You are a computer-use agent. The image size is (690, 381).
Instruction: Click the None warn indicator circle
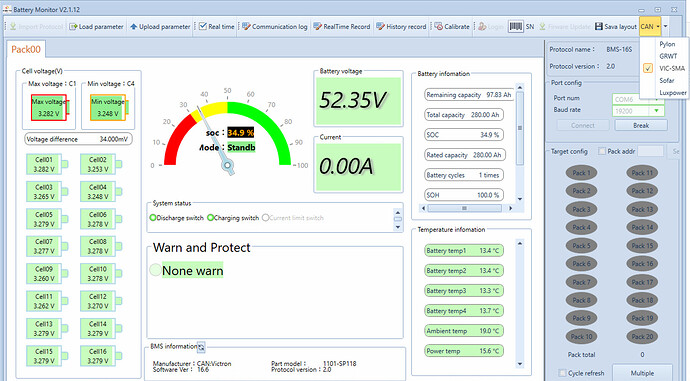[155, 270]
